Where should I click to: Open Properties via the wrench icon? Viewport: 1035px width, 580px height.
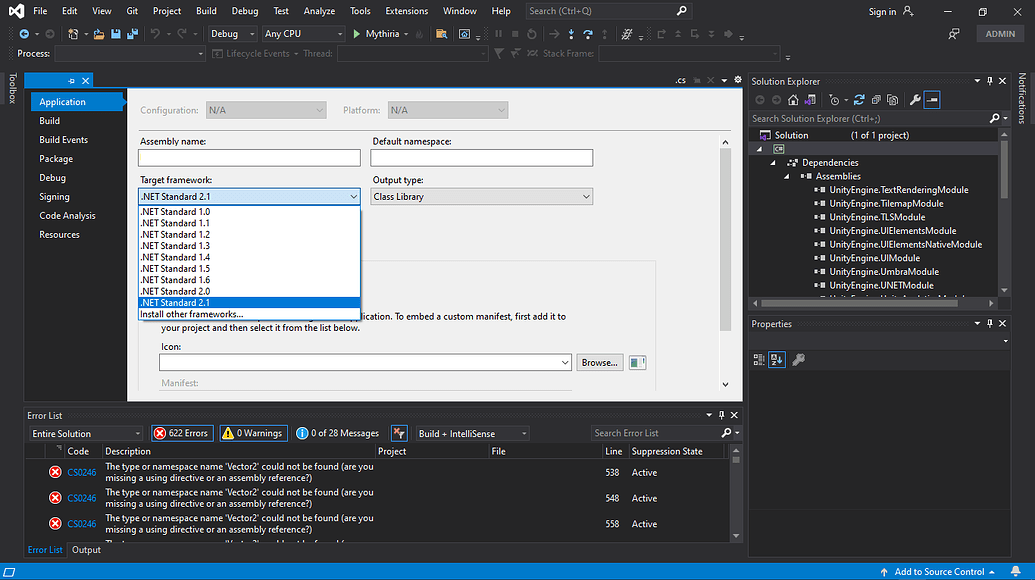pos(914,100)
